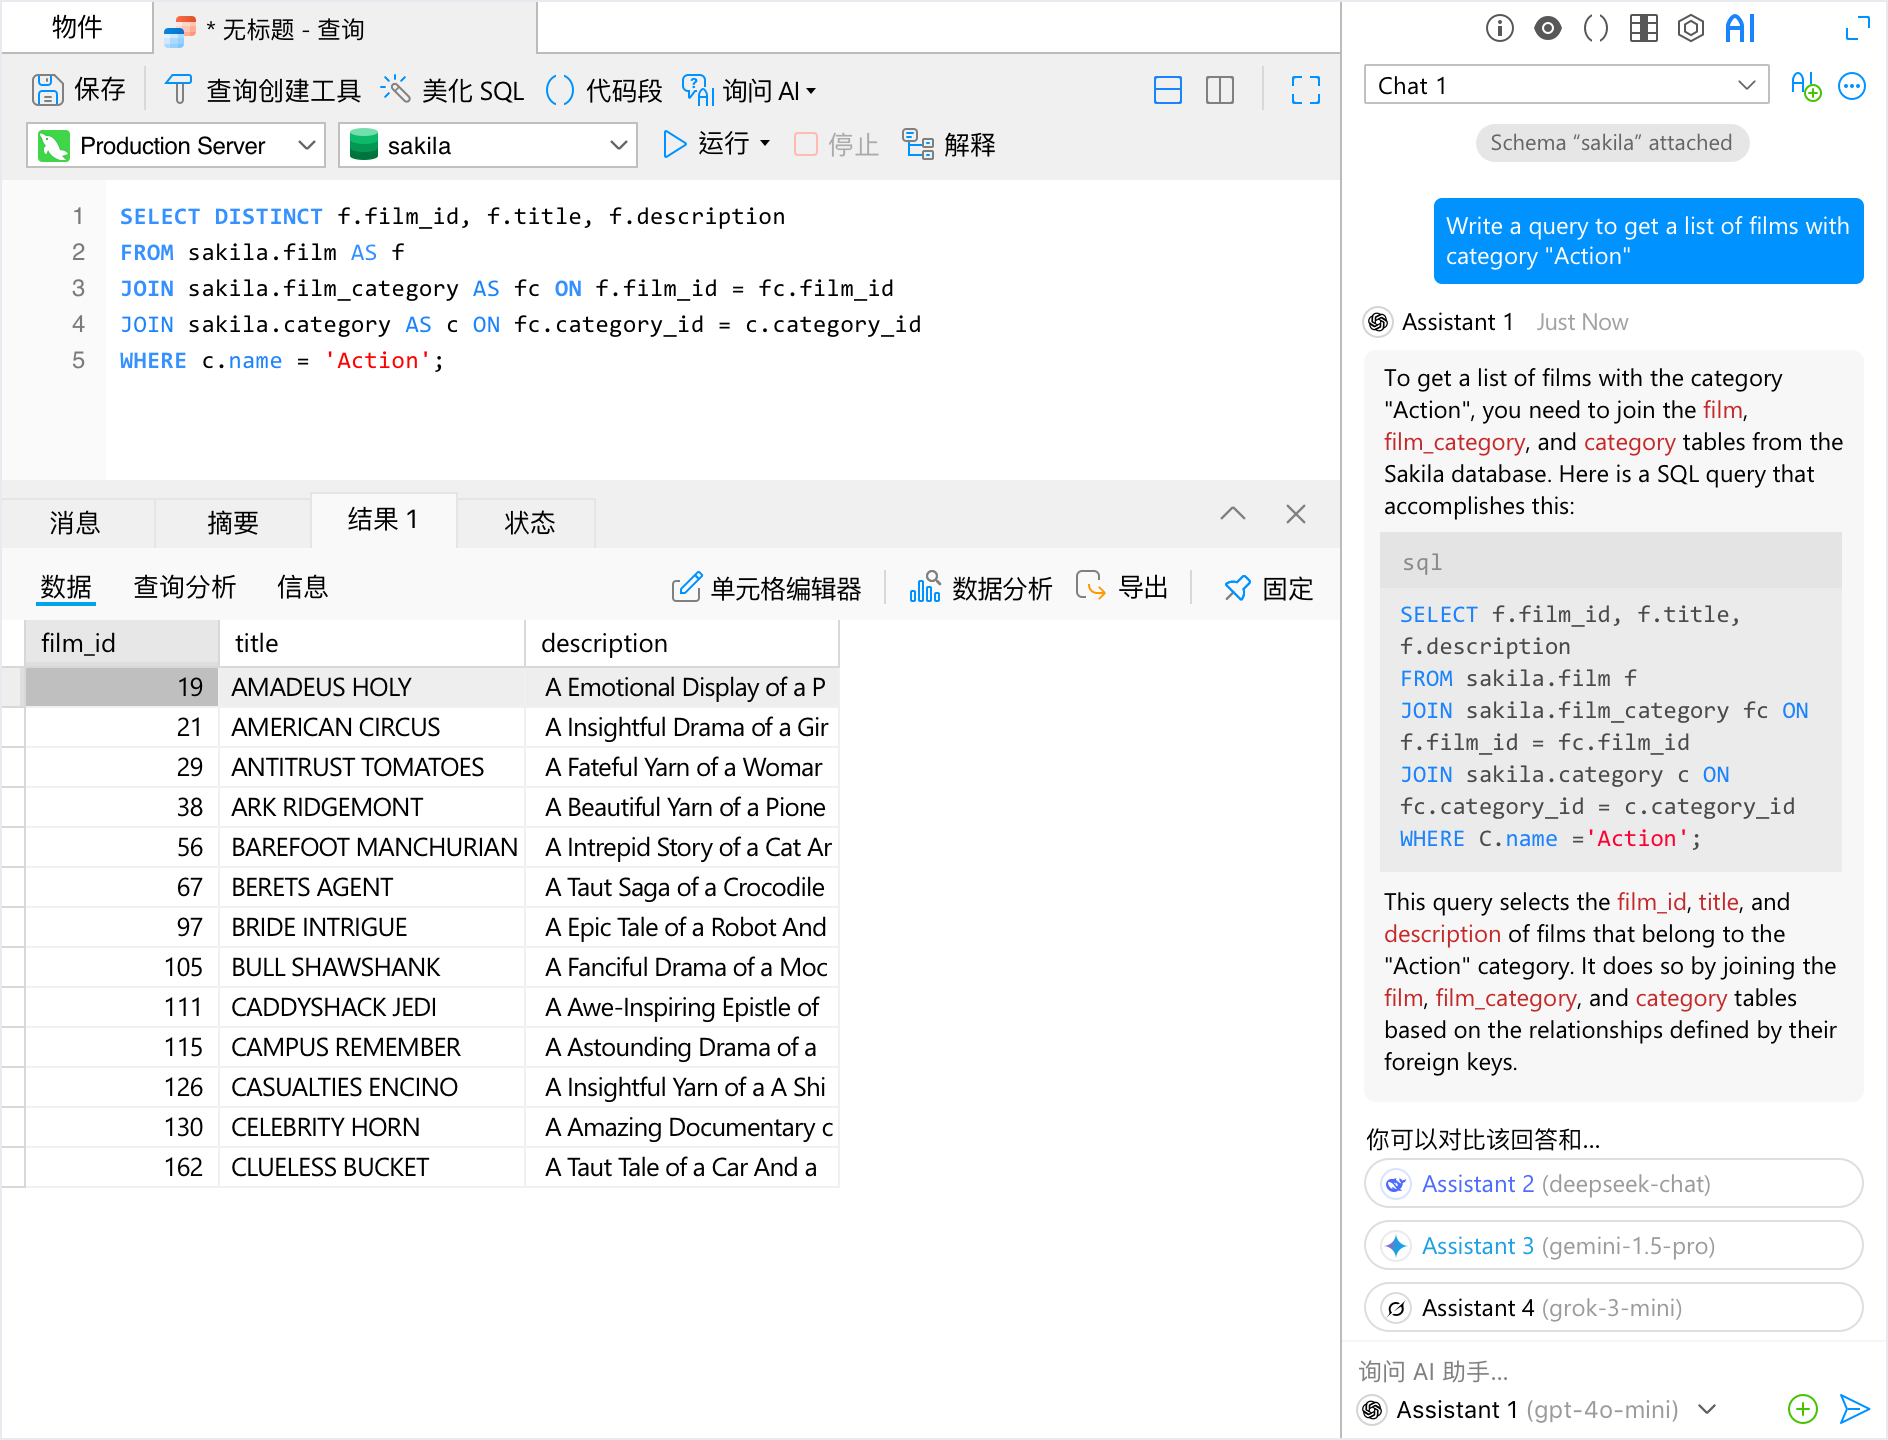Click the Save (保存) icon
This screenshot has width=1888, height=1440.
coord(47,90)
